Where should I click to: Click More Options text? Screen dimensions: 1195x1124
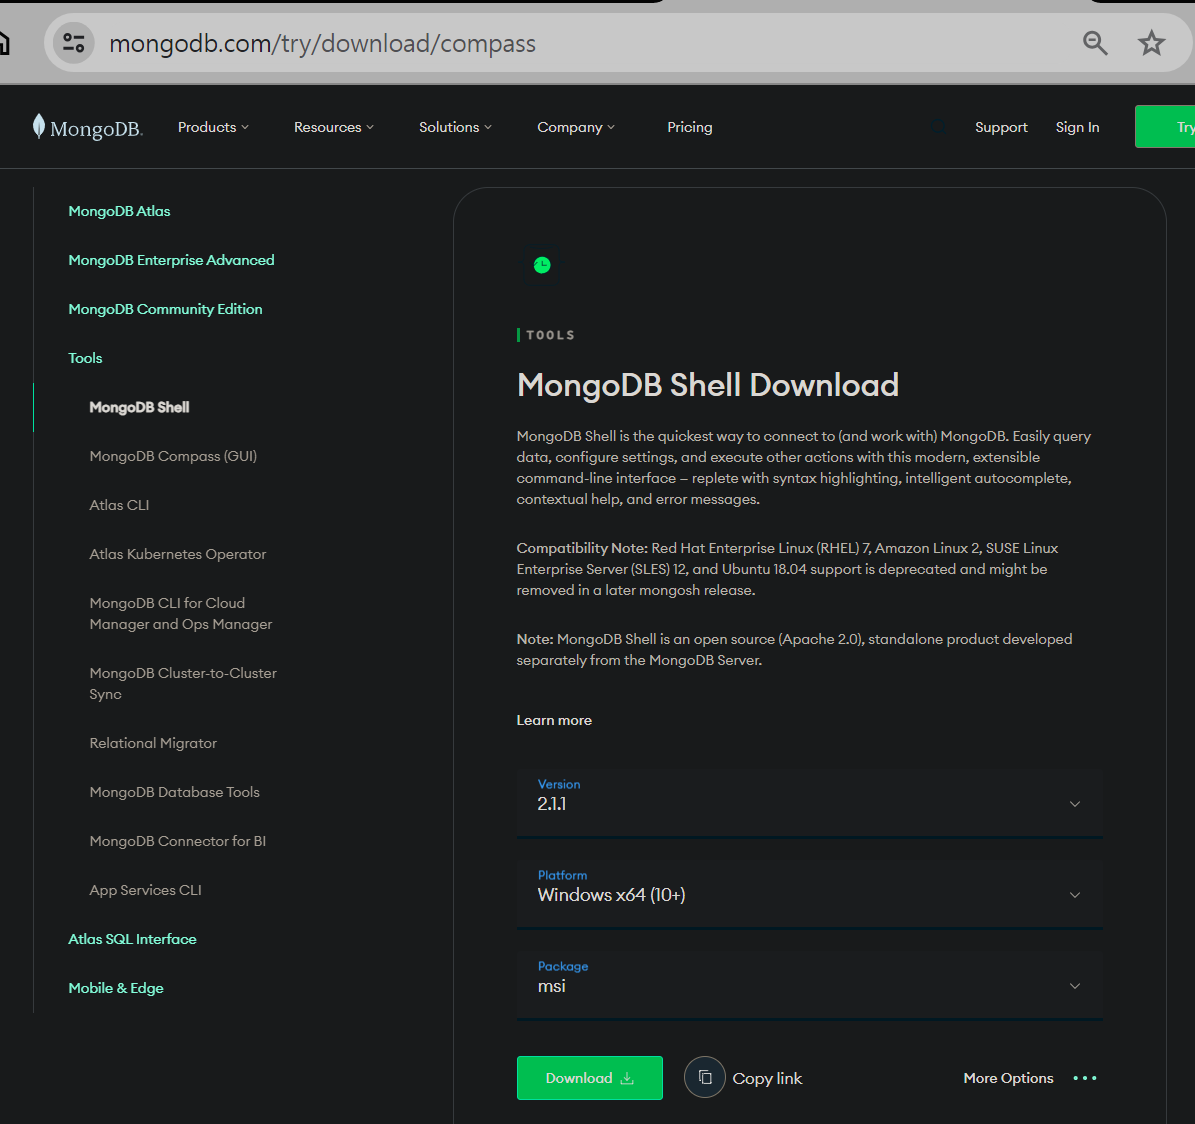coord(1008,1078)
